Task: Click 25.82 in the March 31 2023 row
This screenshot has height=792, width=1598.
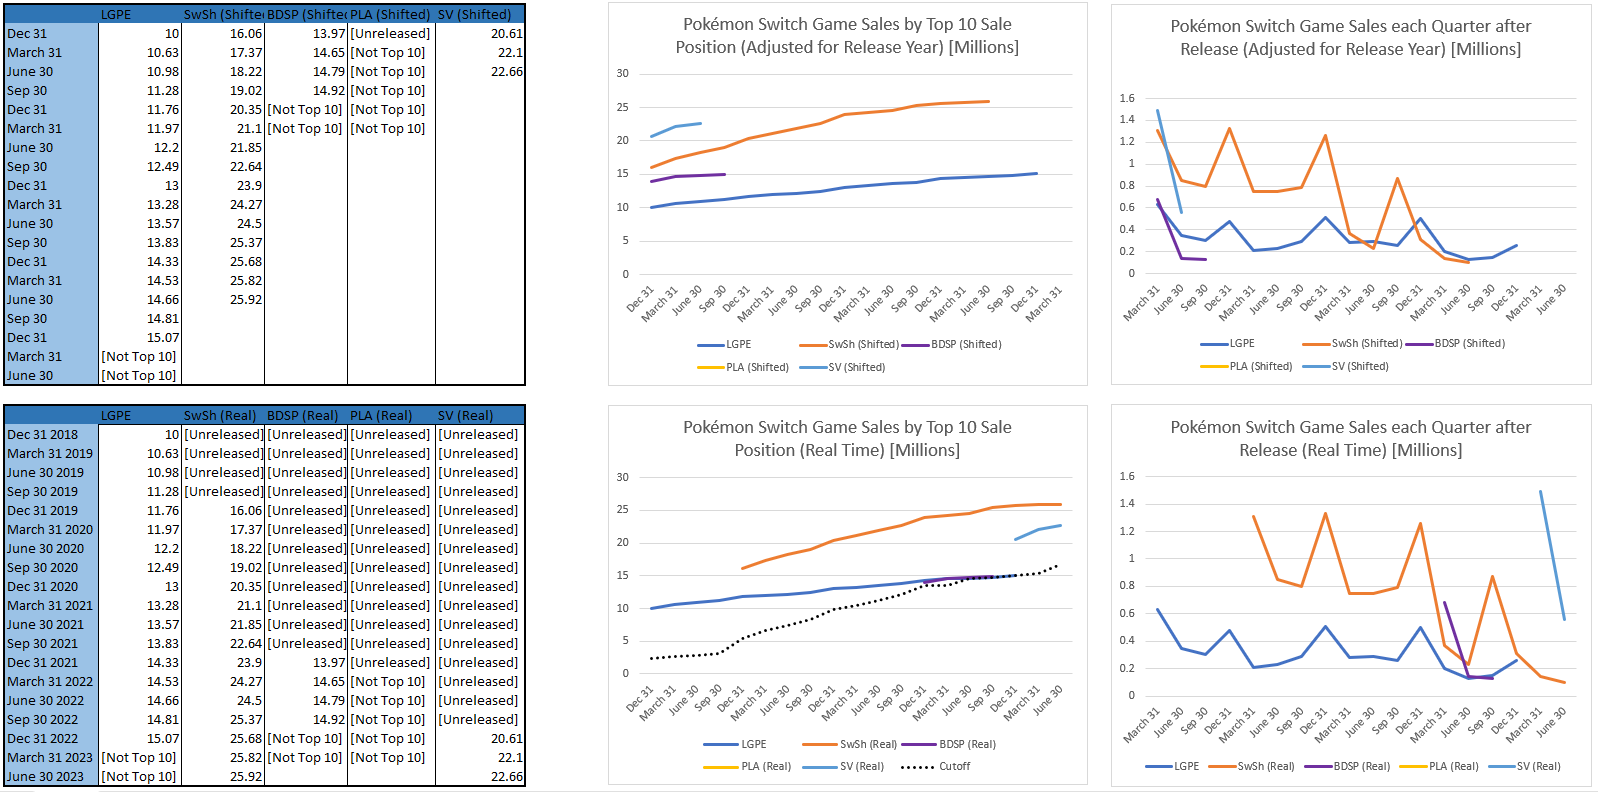Action: (246, 757)
